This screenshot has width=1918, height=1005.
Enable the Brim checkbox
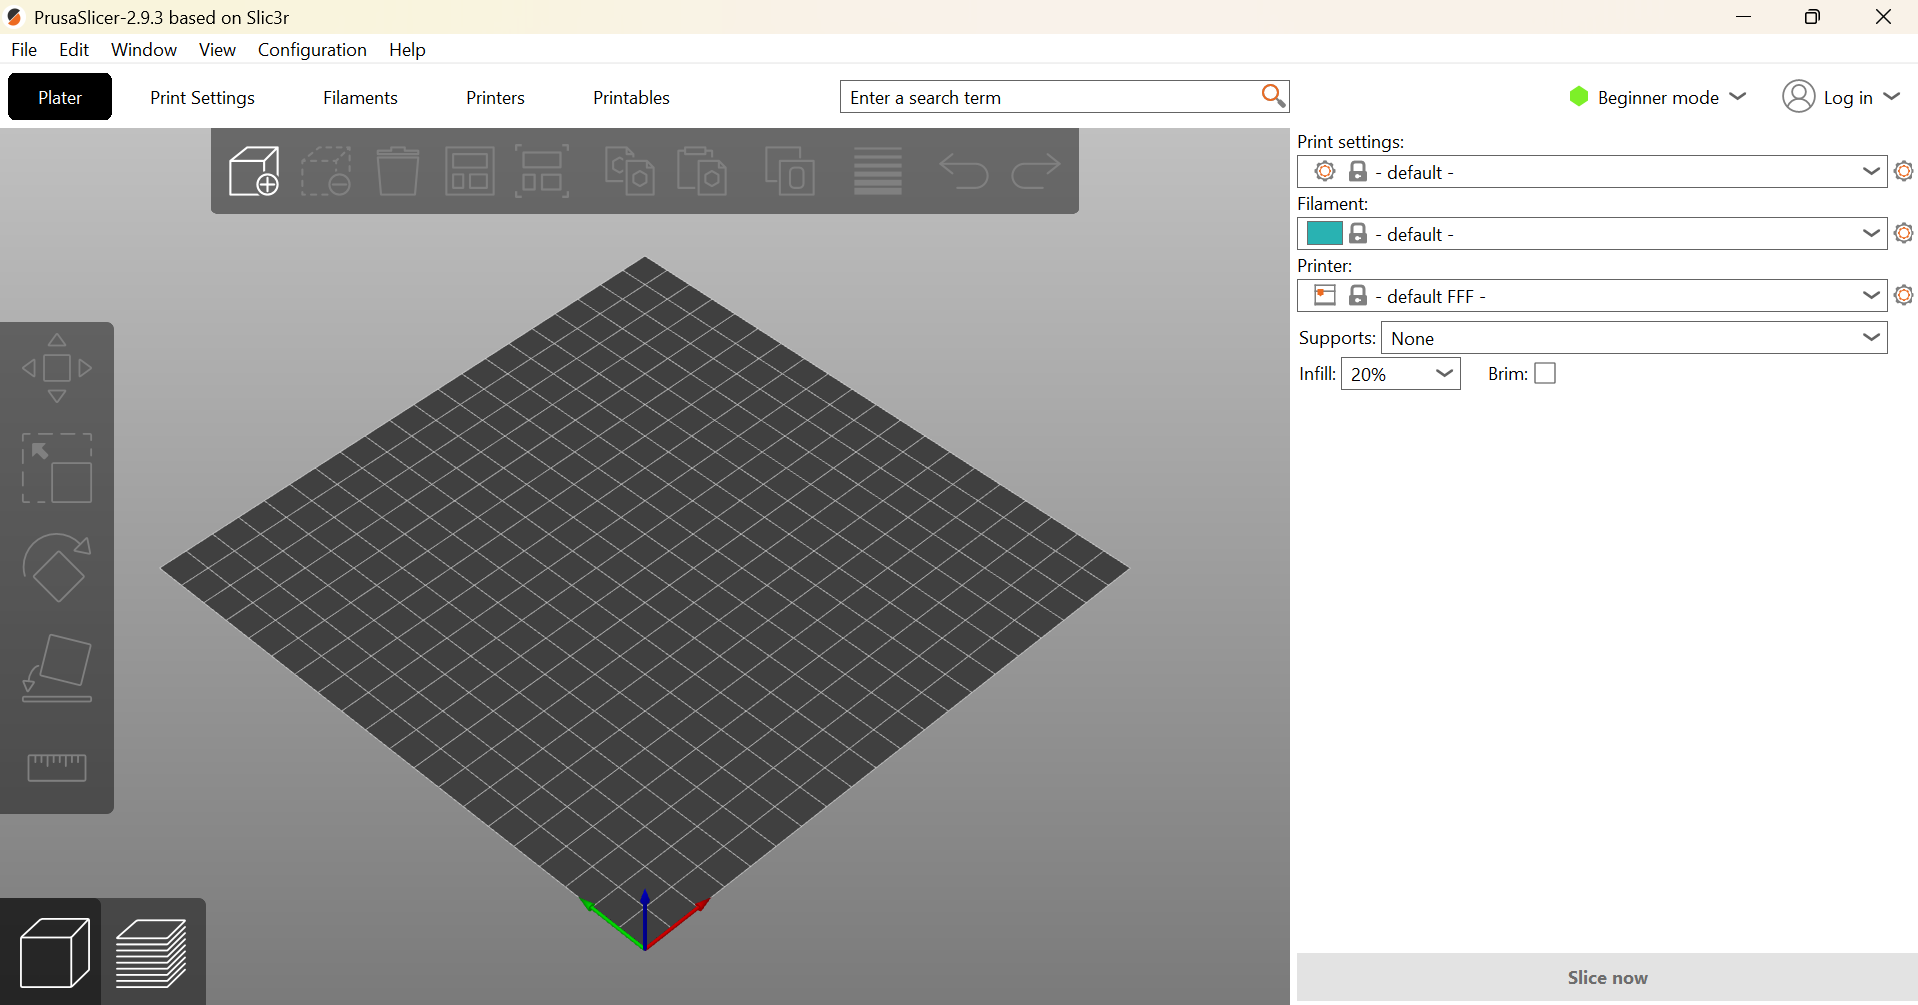tap(1545, 373)
